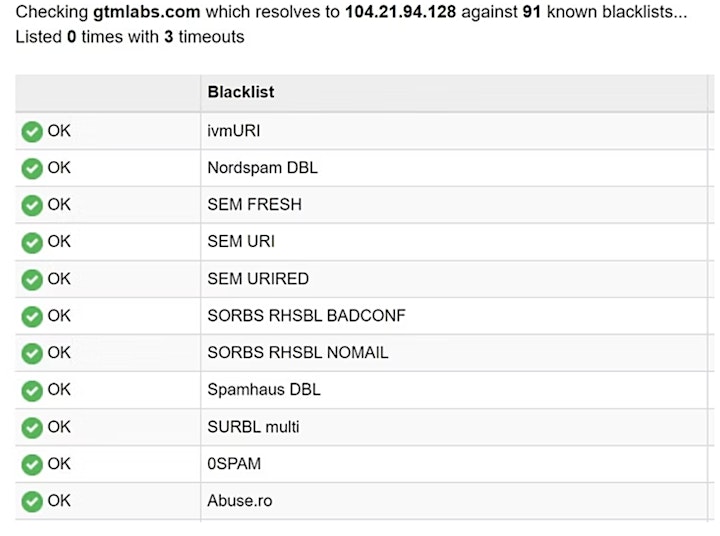Click the OK icon beside 0SPAM
This screenshot has width=720, height=536.
[x=32, y=465]
